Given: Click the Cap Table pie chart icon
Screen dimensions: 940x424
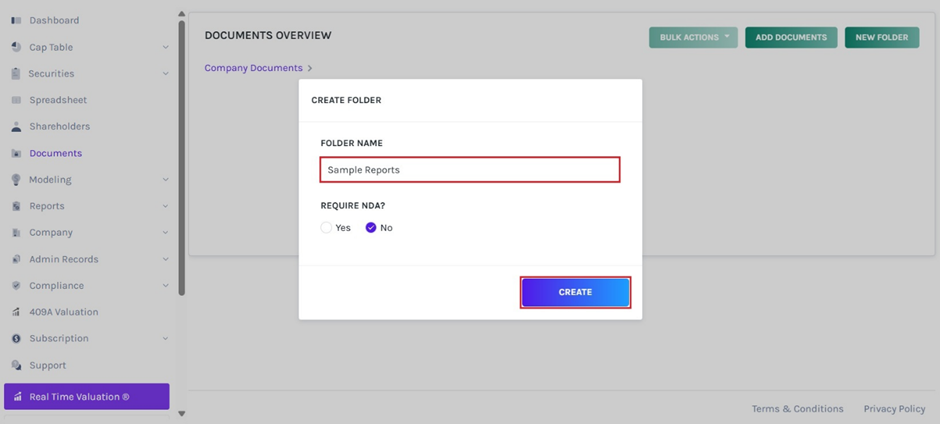Looking at the screenshot, I should (16, 47).
